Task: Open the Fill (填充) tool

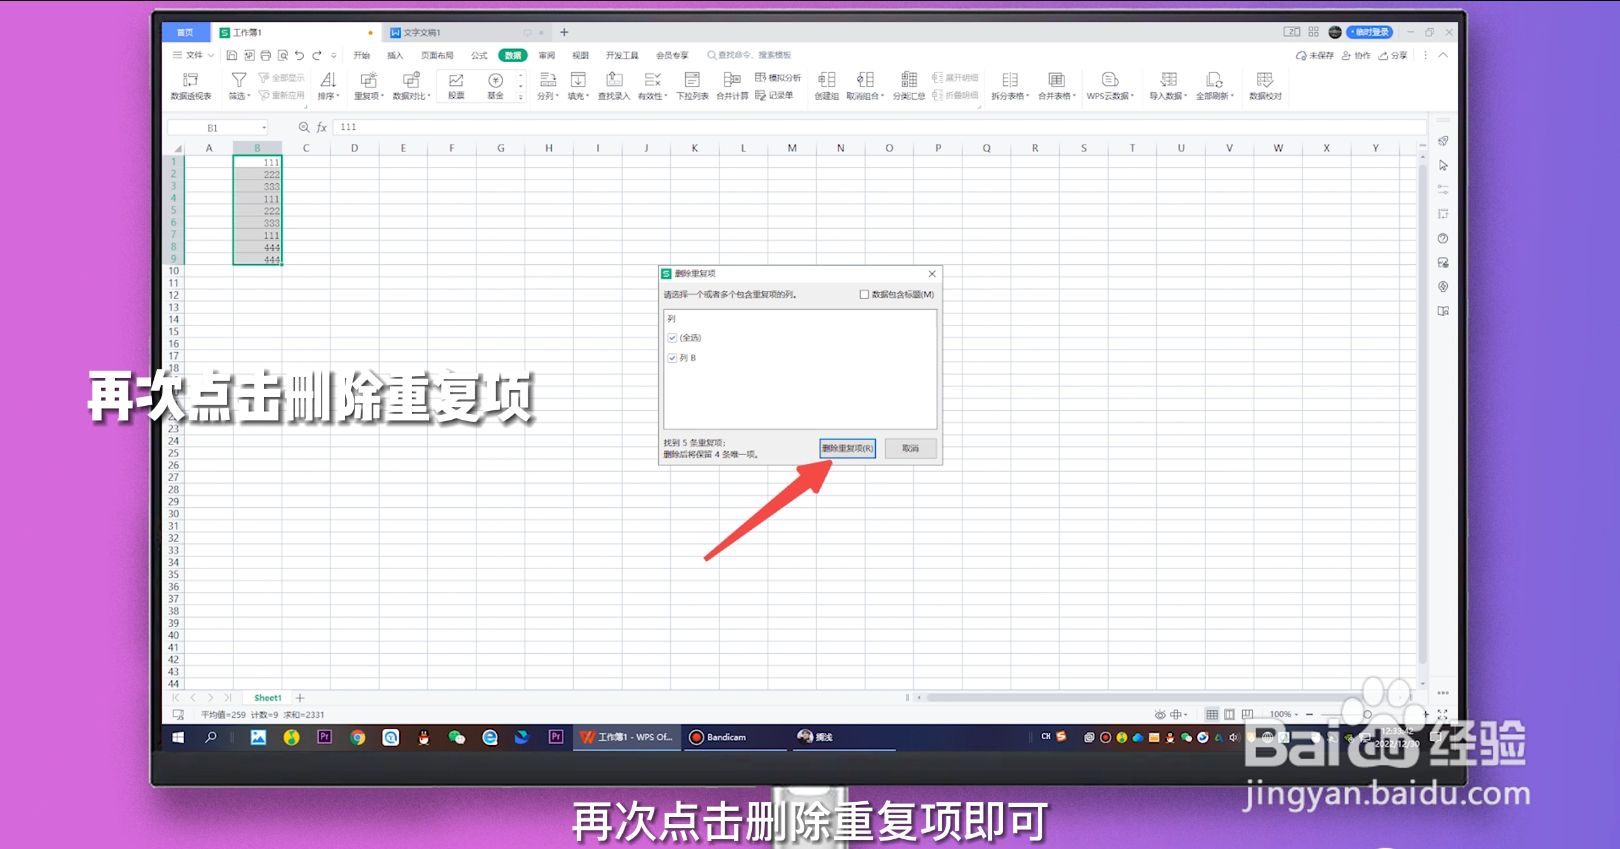Action: pyautogui.click(x=578, y=86)
